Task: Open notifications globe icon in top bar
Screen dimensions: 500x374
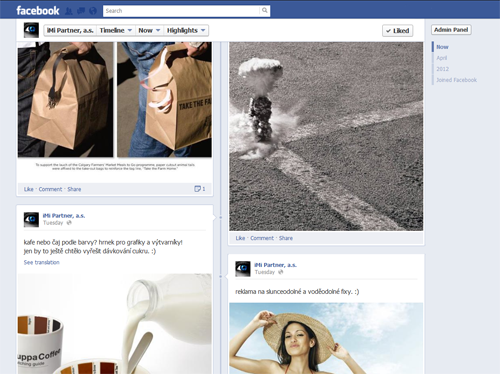Action: pos(93,11)
